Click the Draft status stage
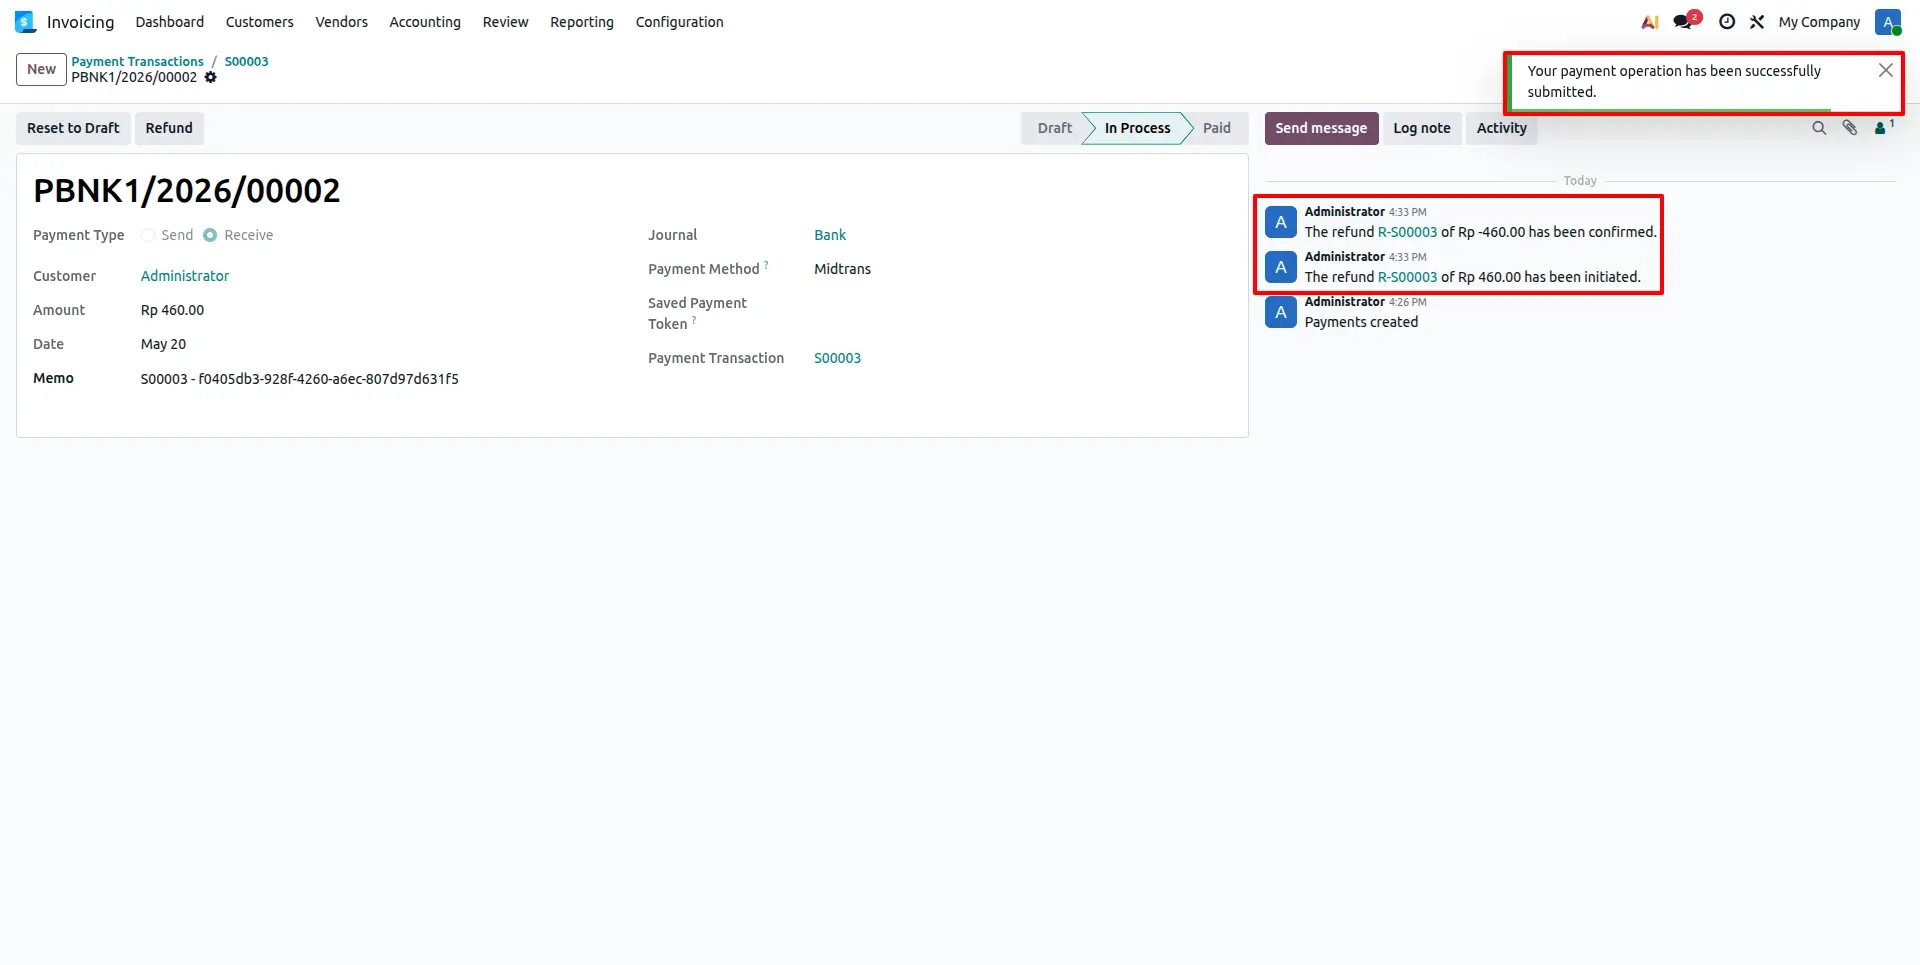The width and height of the screenshot is (1920, 965). coord(1053,128)
